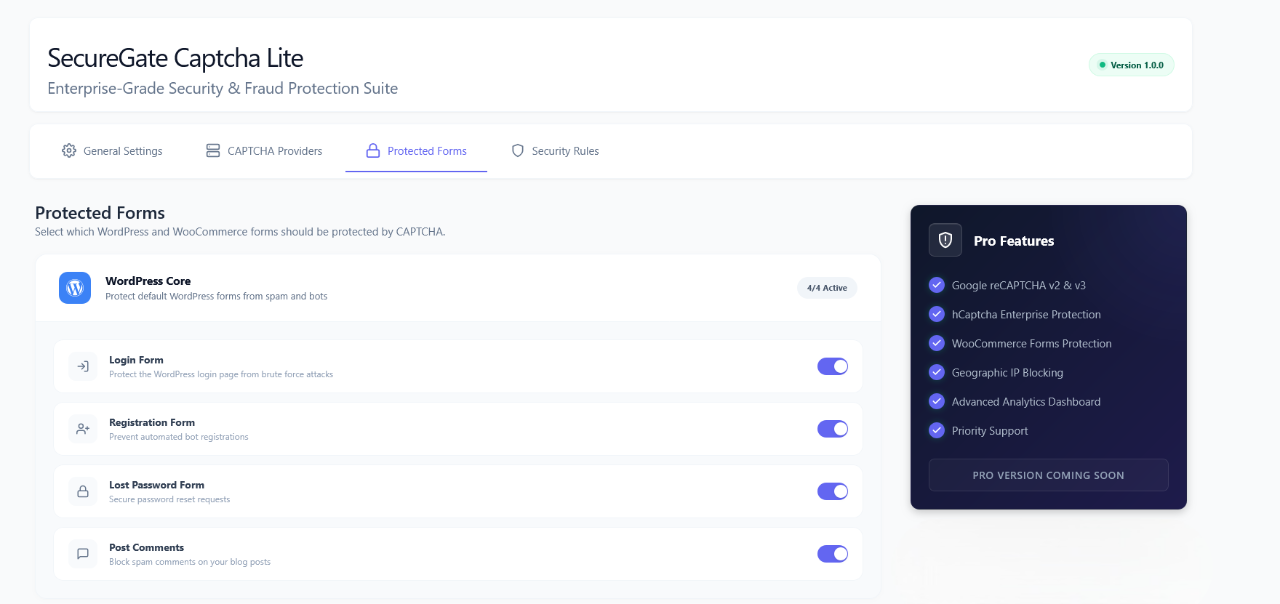Click the Pro Features shield icon
Viewport: 1280px width, 604px height.
[944, 240]
